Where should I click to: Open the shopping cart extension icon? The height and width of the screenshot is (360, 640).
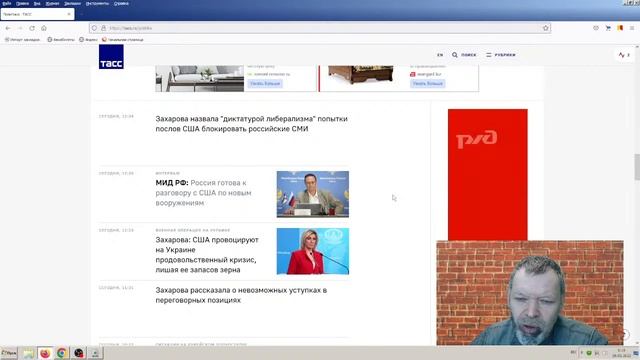(x=608, y=28)
